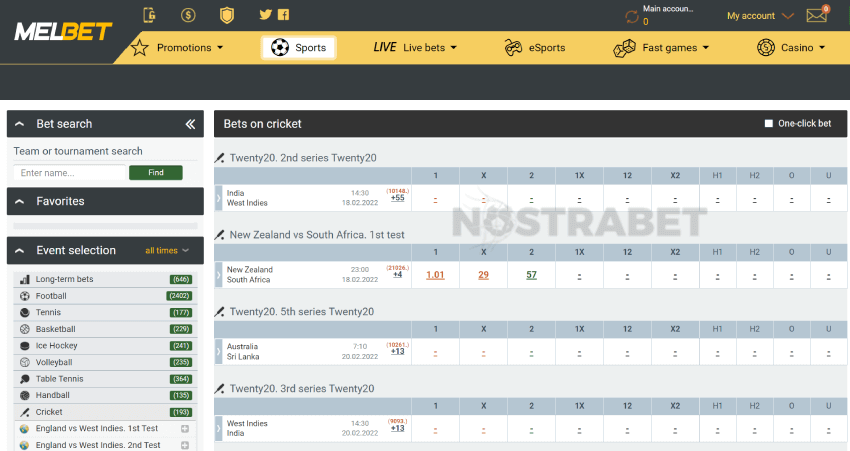Viewport: 850px width, 451px height.
Task: Expand the New Zealand vs South Africa row arrow
Action: coord(218,275)
